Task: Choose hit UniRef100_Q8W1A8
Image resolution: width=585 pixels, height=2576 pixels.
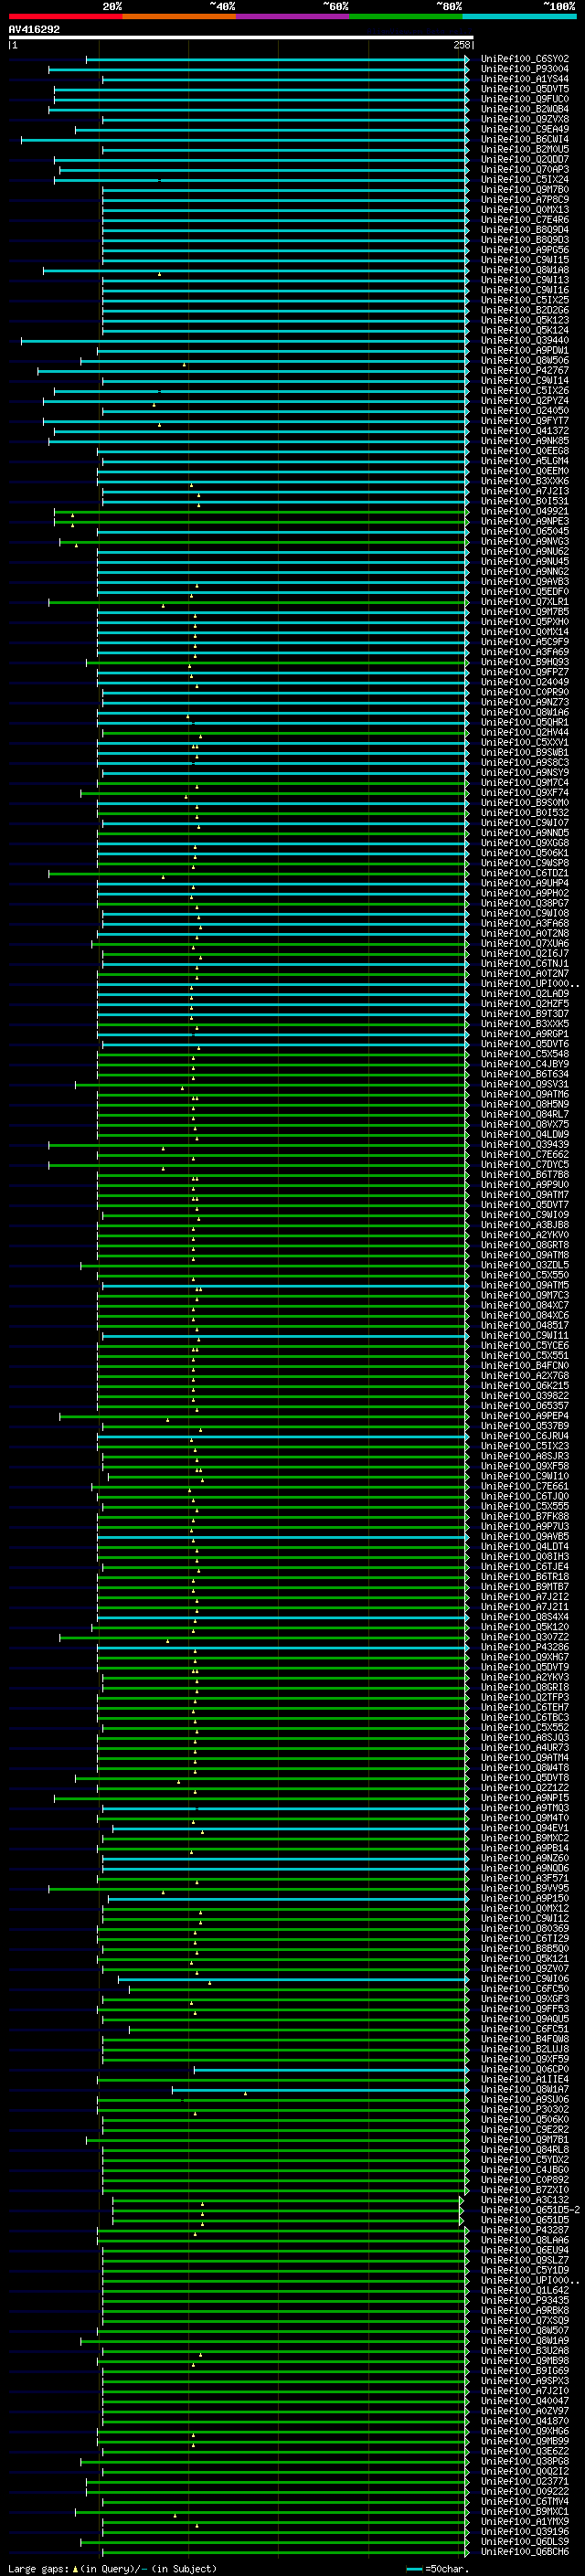Action: (x=525, y=270)
